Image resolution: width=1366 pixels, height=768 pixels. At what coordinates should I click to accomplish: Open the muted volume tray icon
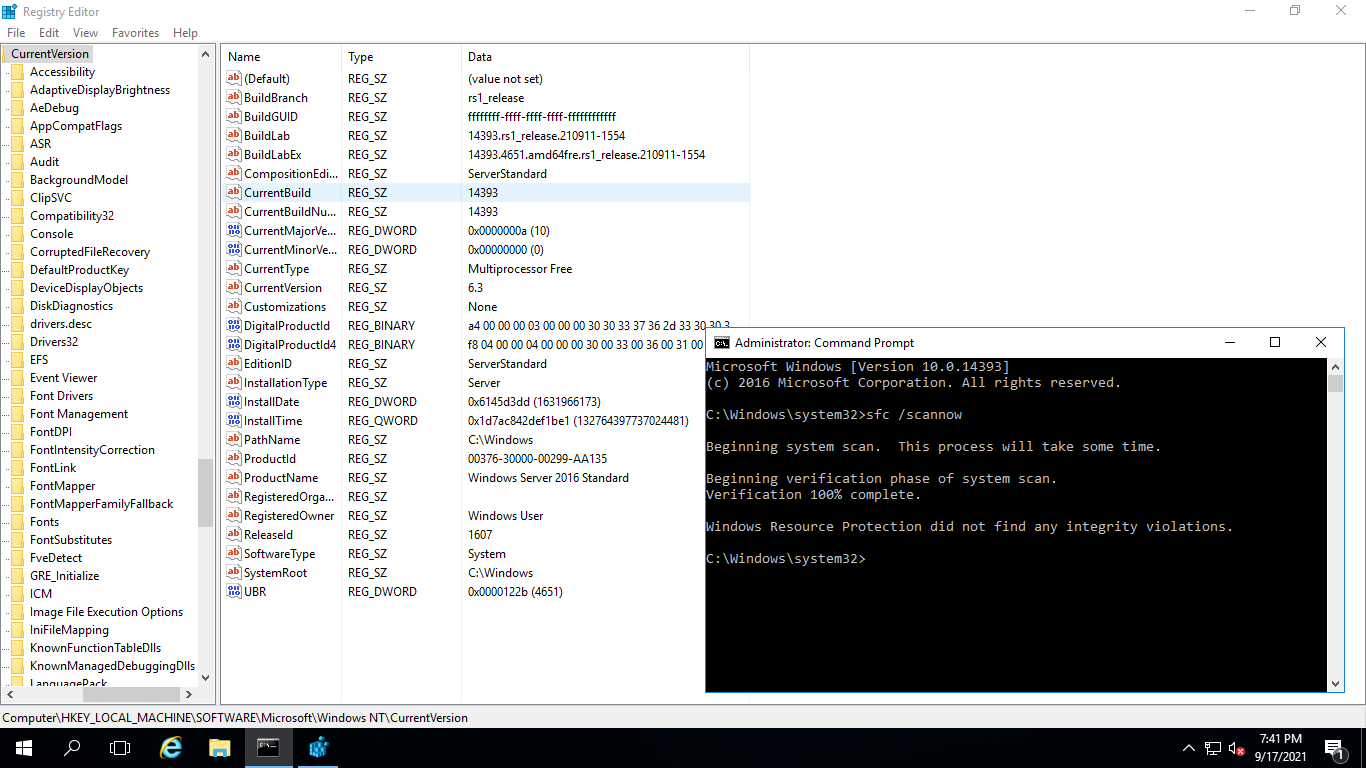[1237, 748]
